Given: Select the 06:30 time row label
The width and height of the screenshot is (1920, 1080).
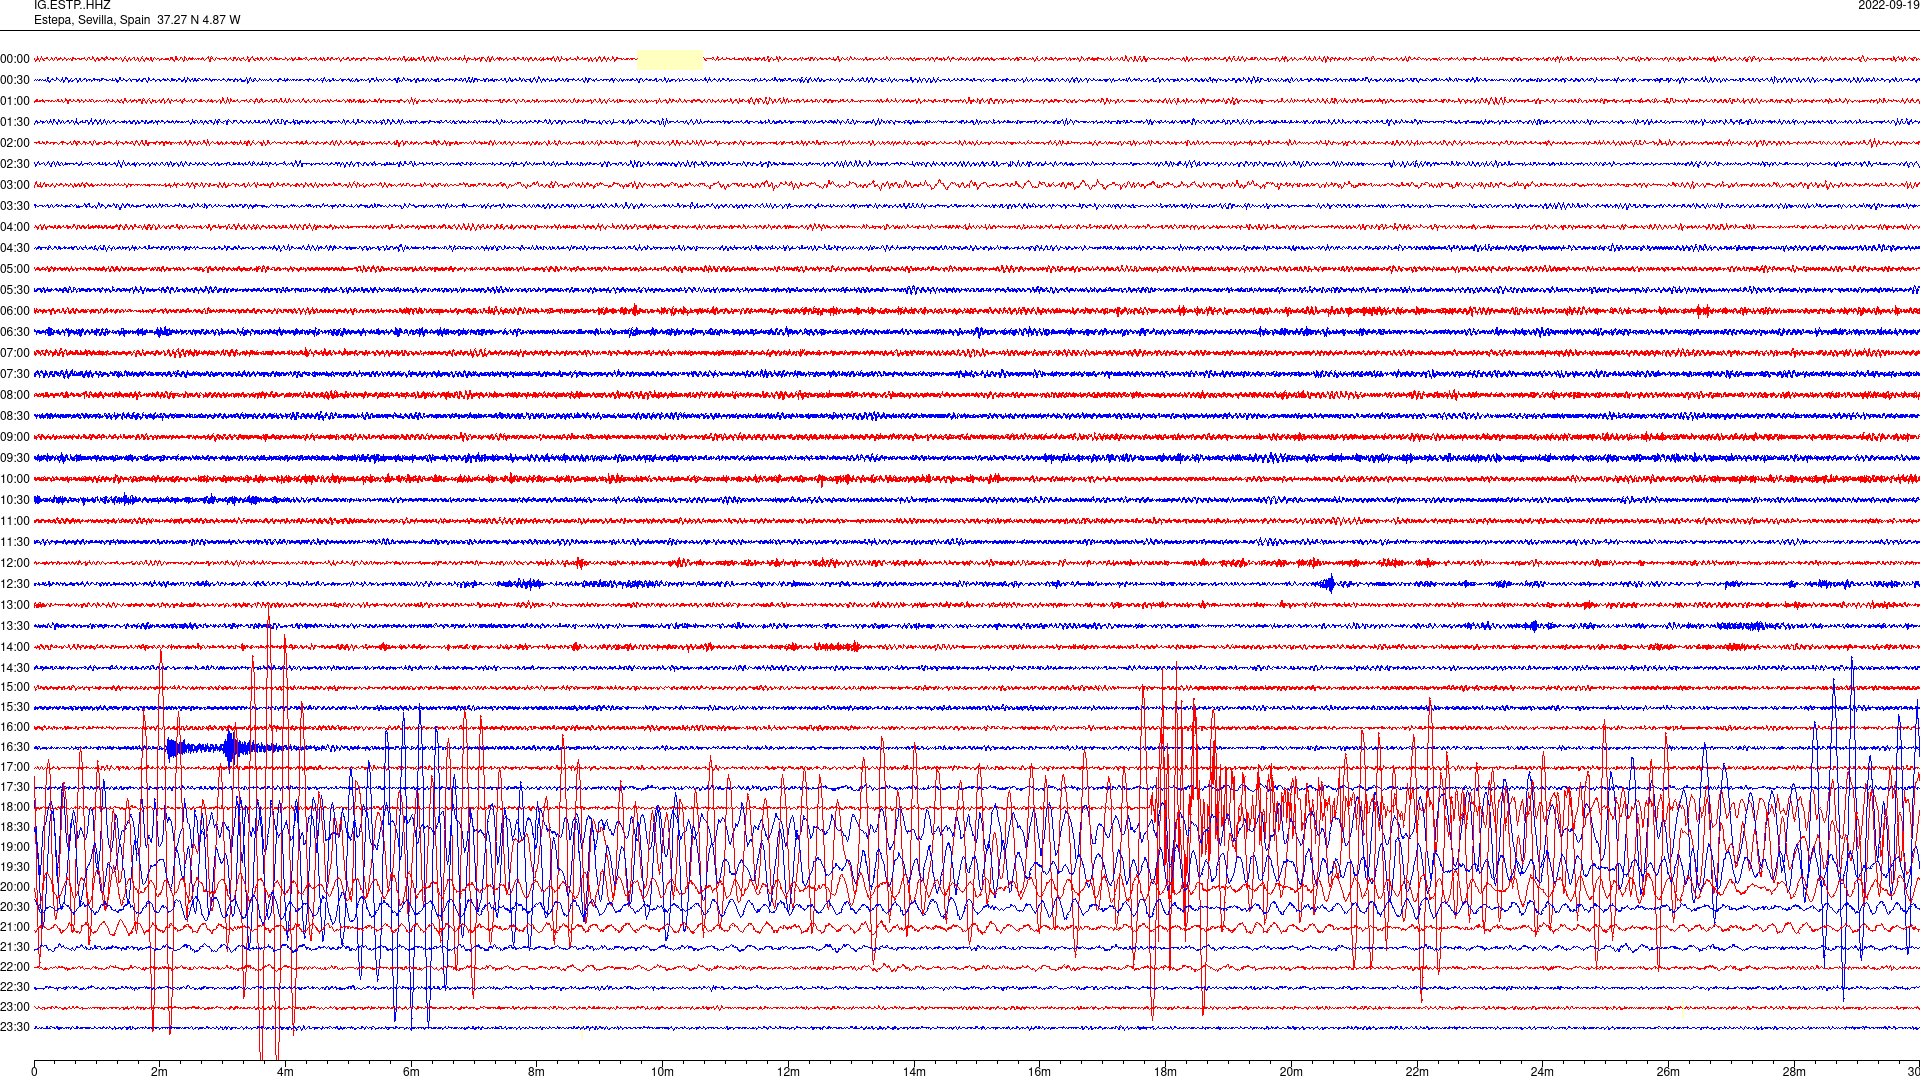Looking at the screenshot, I should [15, 332].
